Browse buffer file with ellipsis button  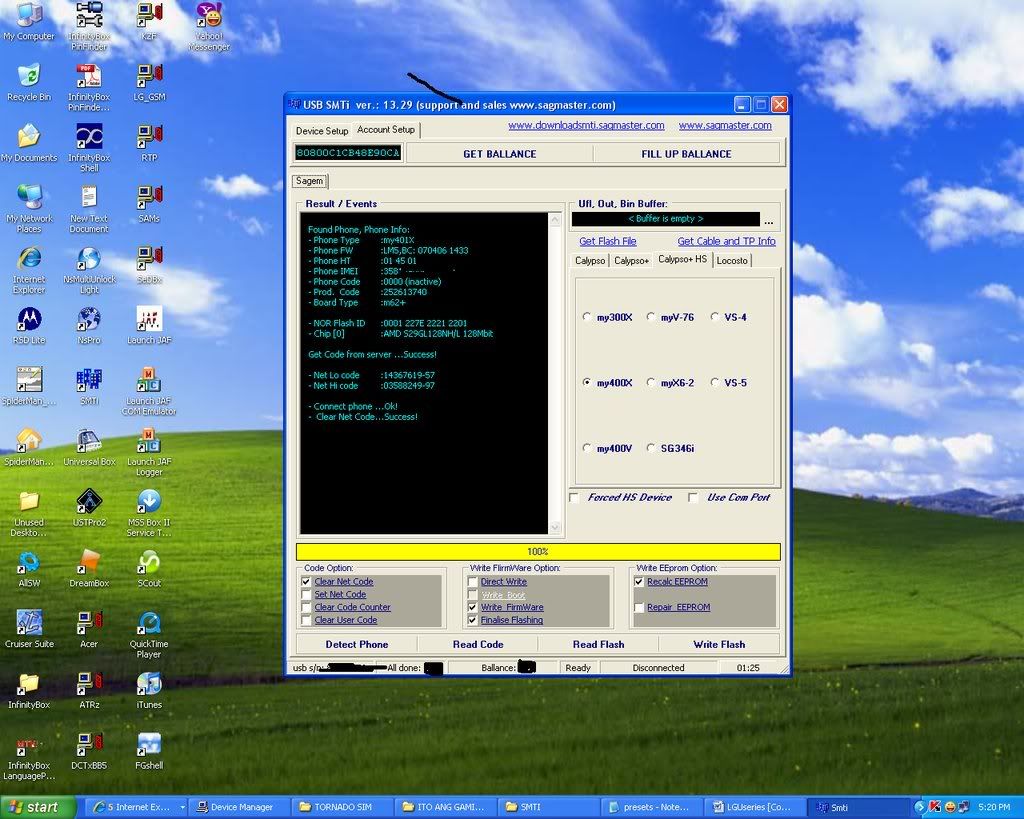(769, 220)
